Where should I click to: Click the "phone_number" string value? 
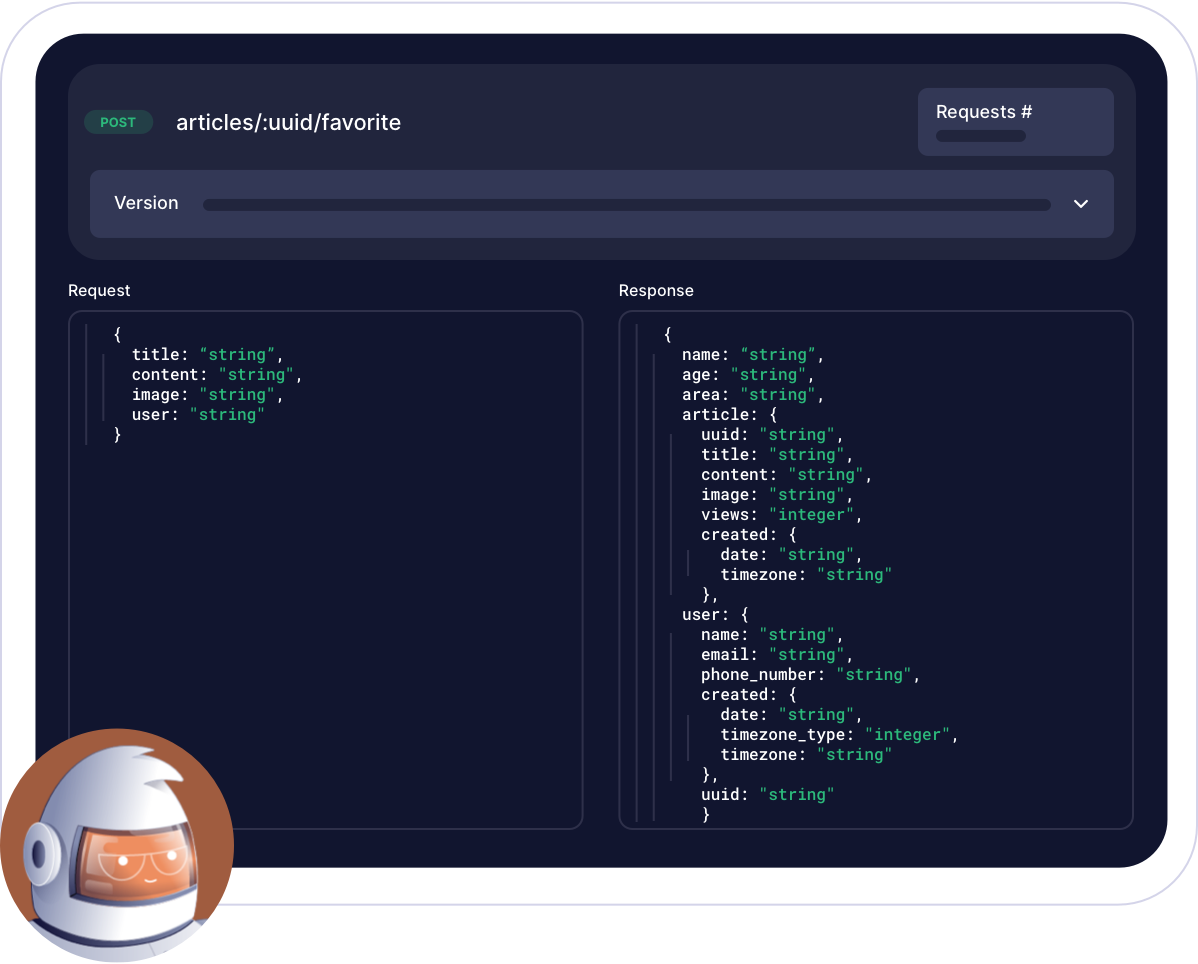[x=873, y=674]
